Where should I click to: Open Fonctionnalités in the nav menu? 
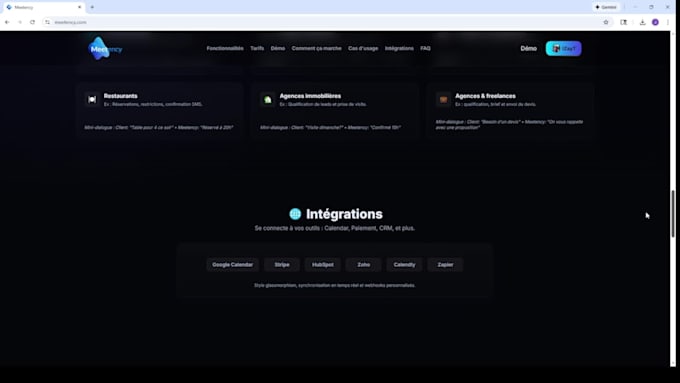click(225, 49)
